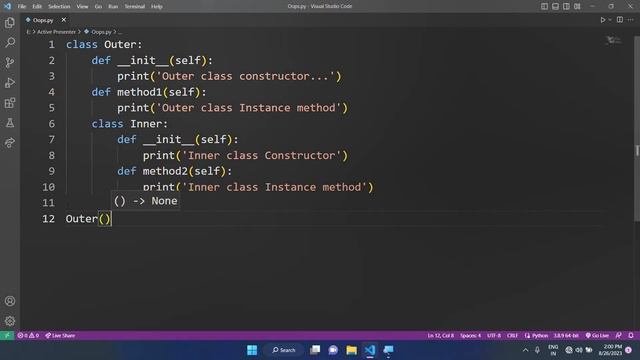This screenshot has height=360, width=640.
Task: Open the Run and Debug view
Action: (10, 82)
